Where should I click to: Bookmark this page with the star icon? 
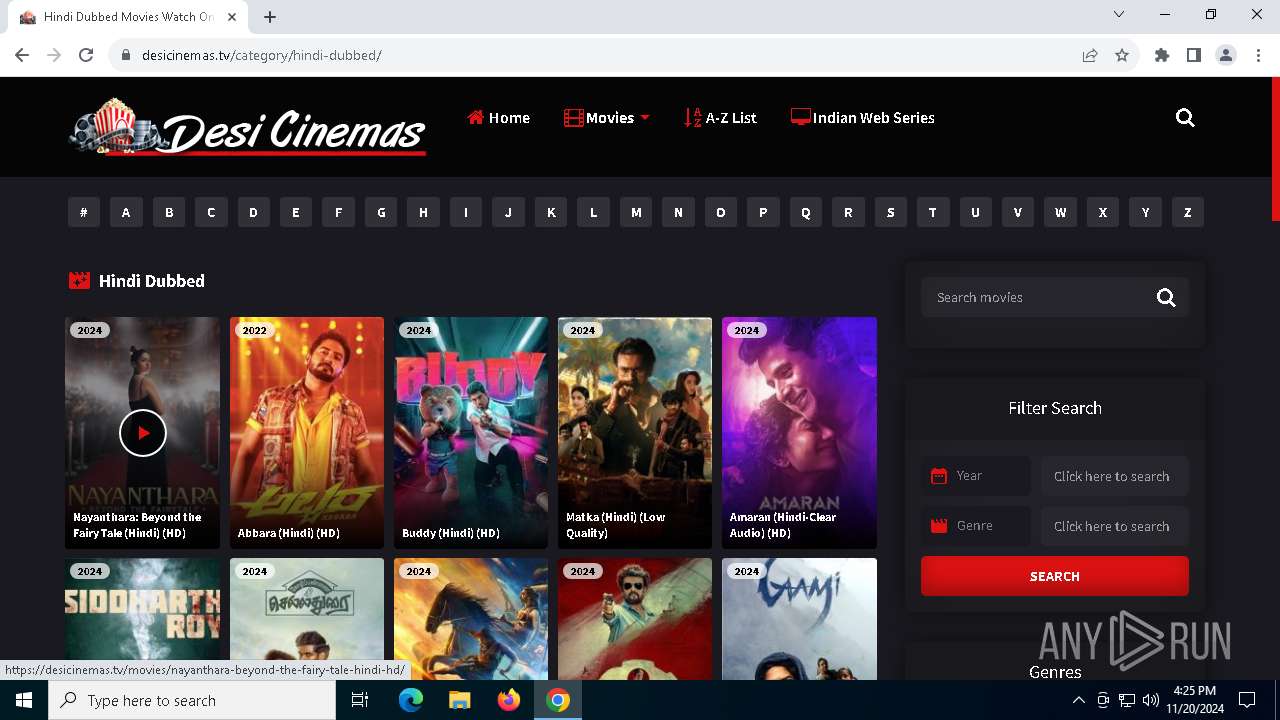(1122, 55)
